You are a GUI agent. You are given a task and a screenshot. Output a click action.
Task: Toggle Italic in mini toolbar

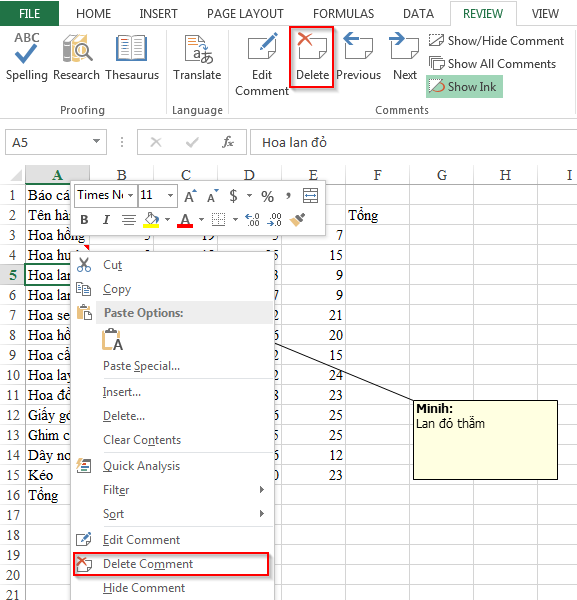click(106, 220)
